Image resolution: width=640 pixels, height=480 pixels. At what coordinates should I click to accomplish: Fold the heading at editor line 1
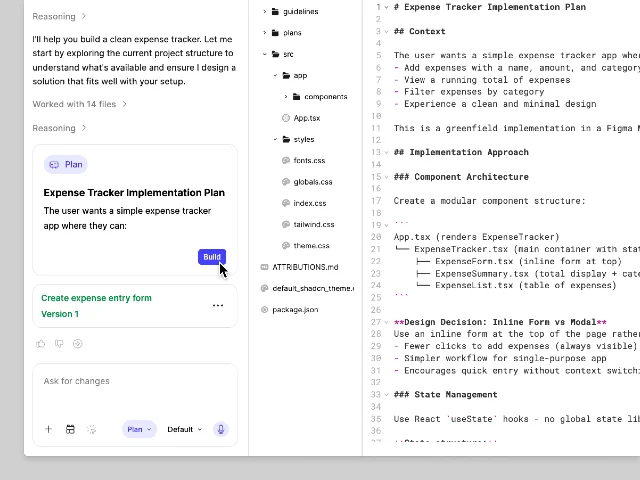386,7
